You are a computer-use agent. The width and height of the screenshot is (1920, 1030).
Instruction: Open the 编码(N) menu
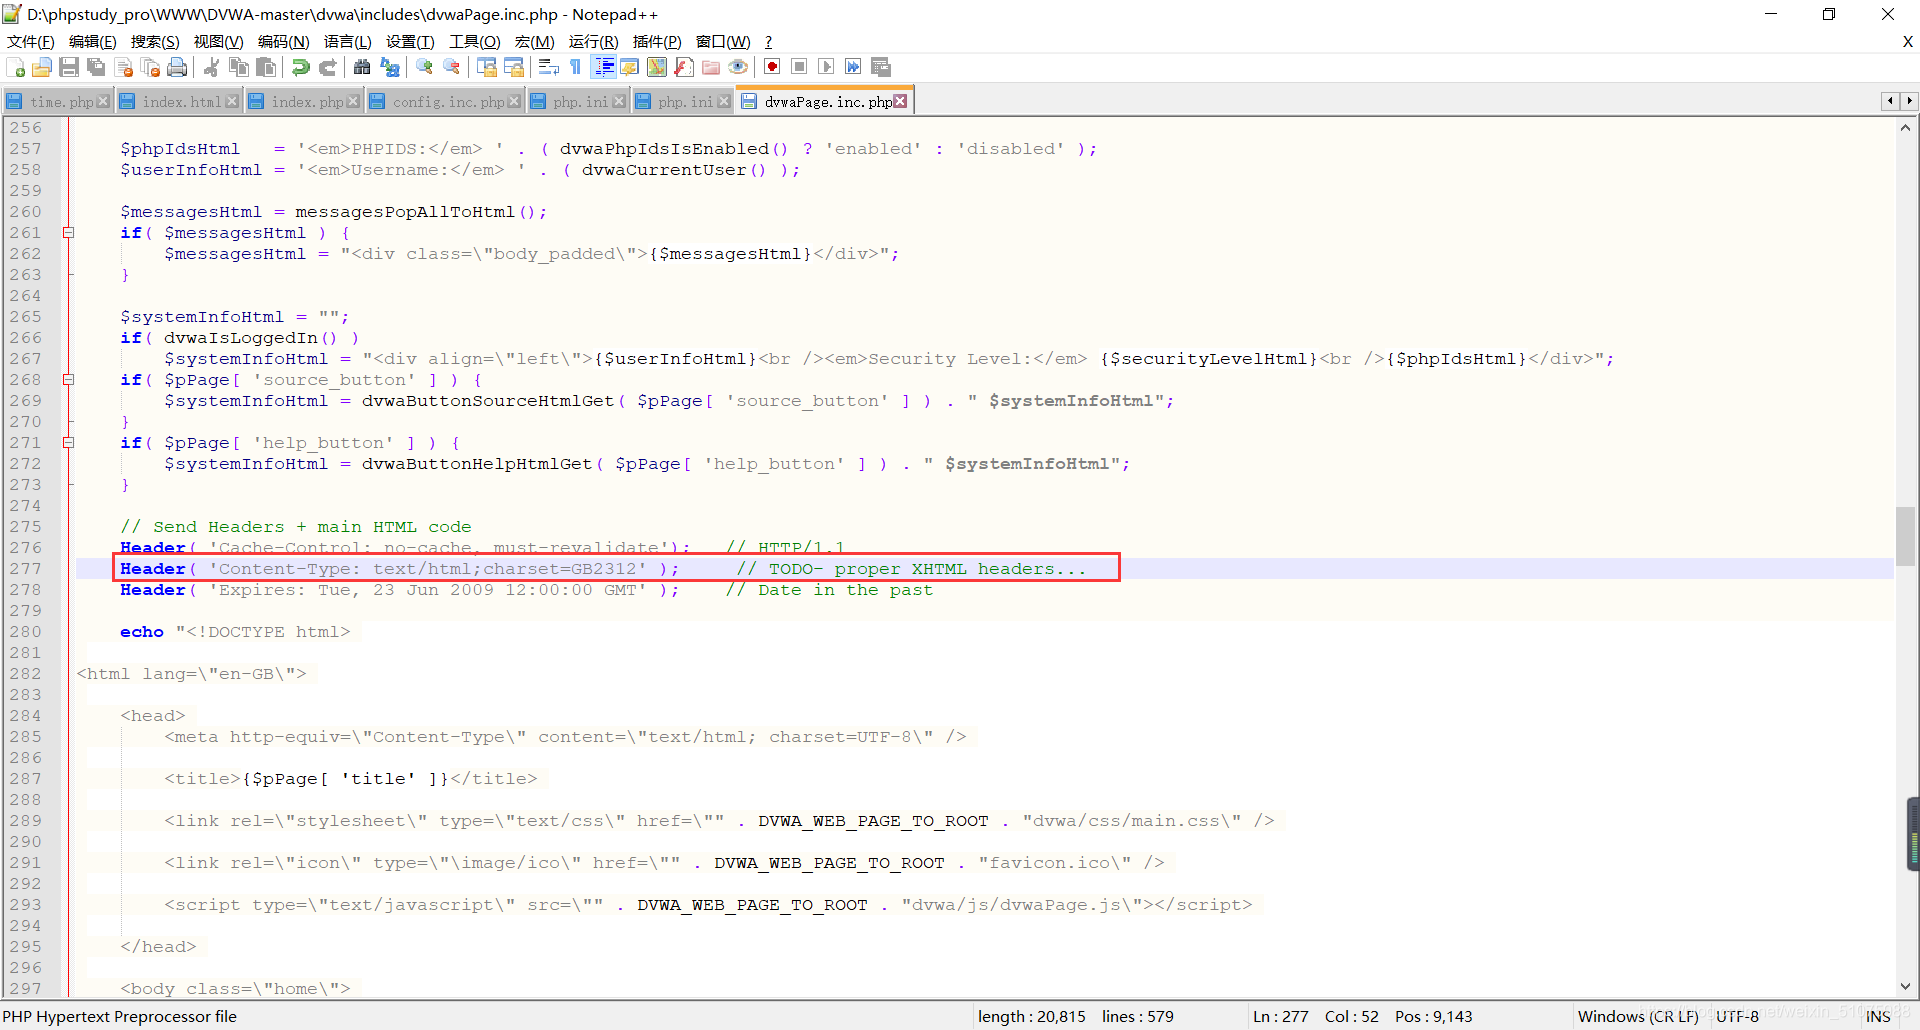pyautogui.click(x=283, y=41)
